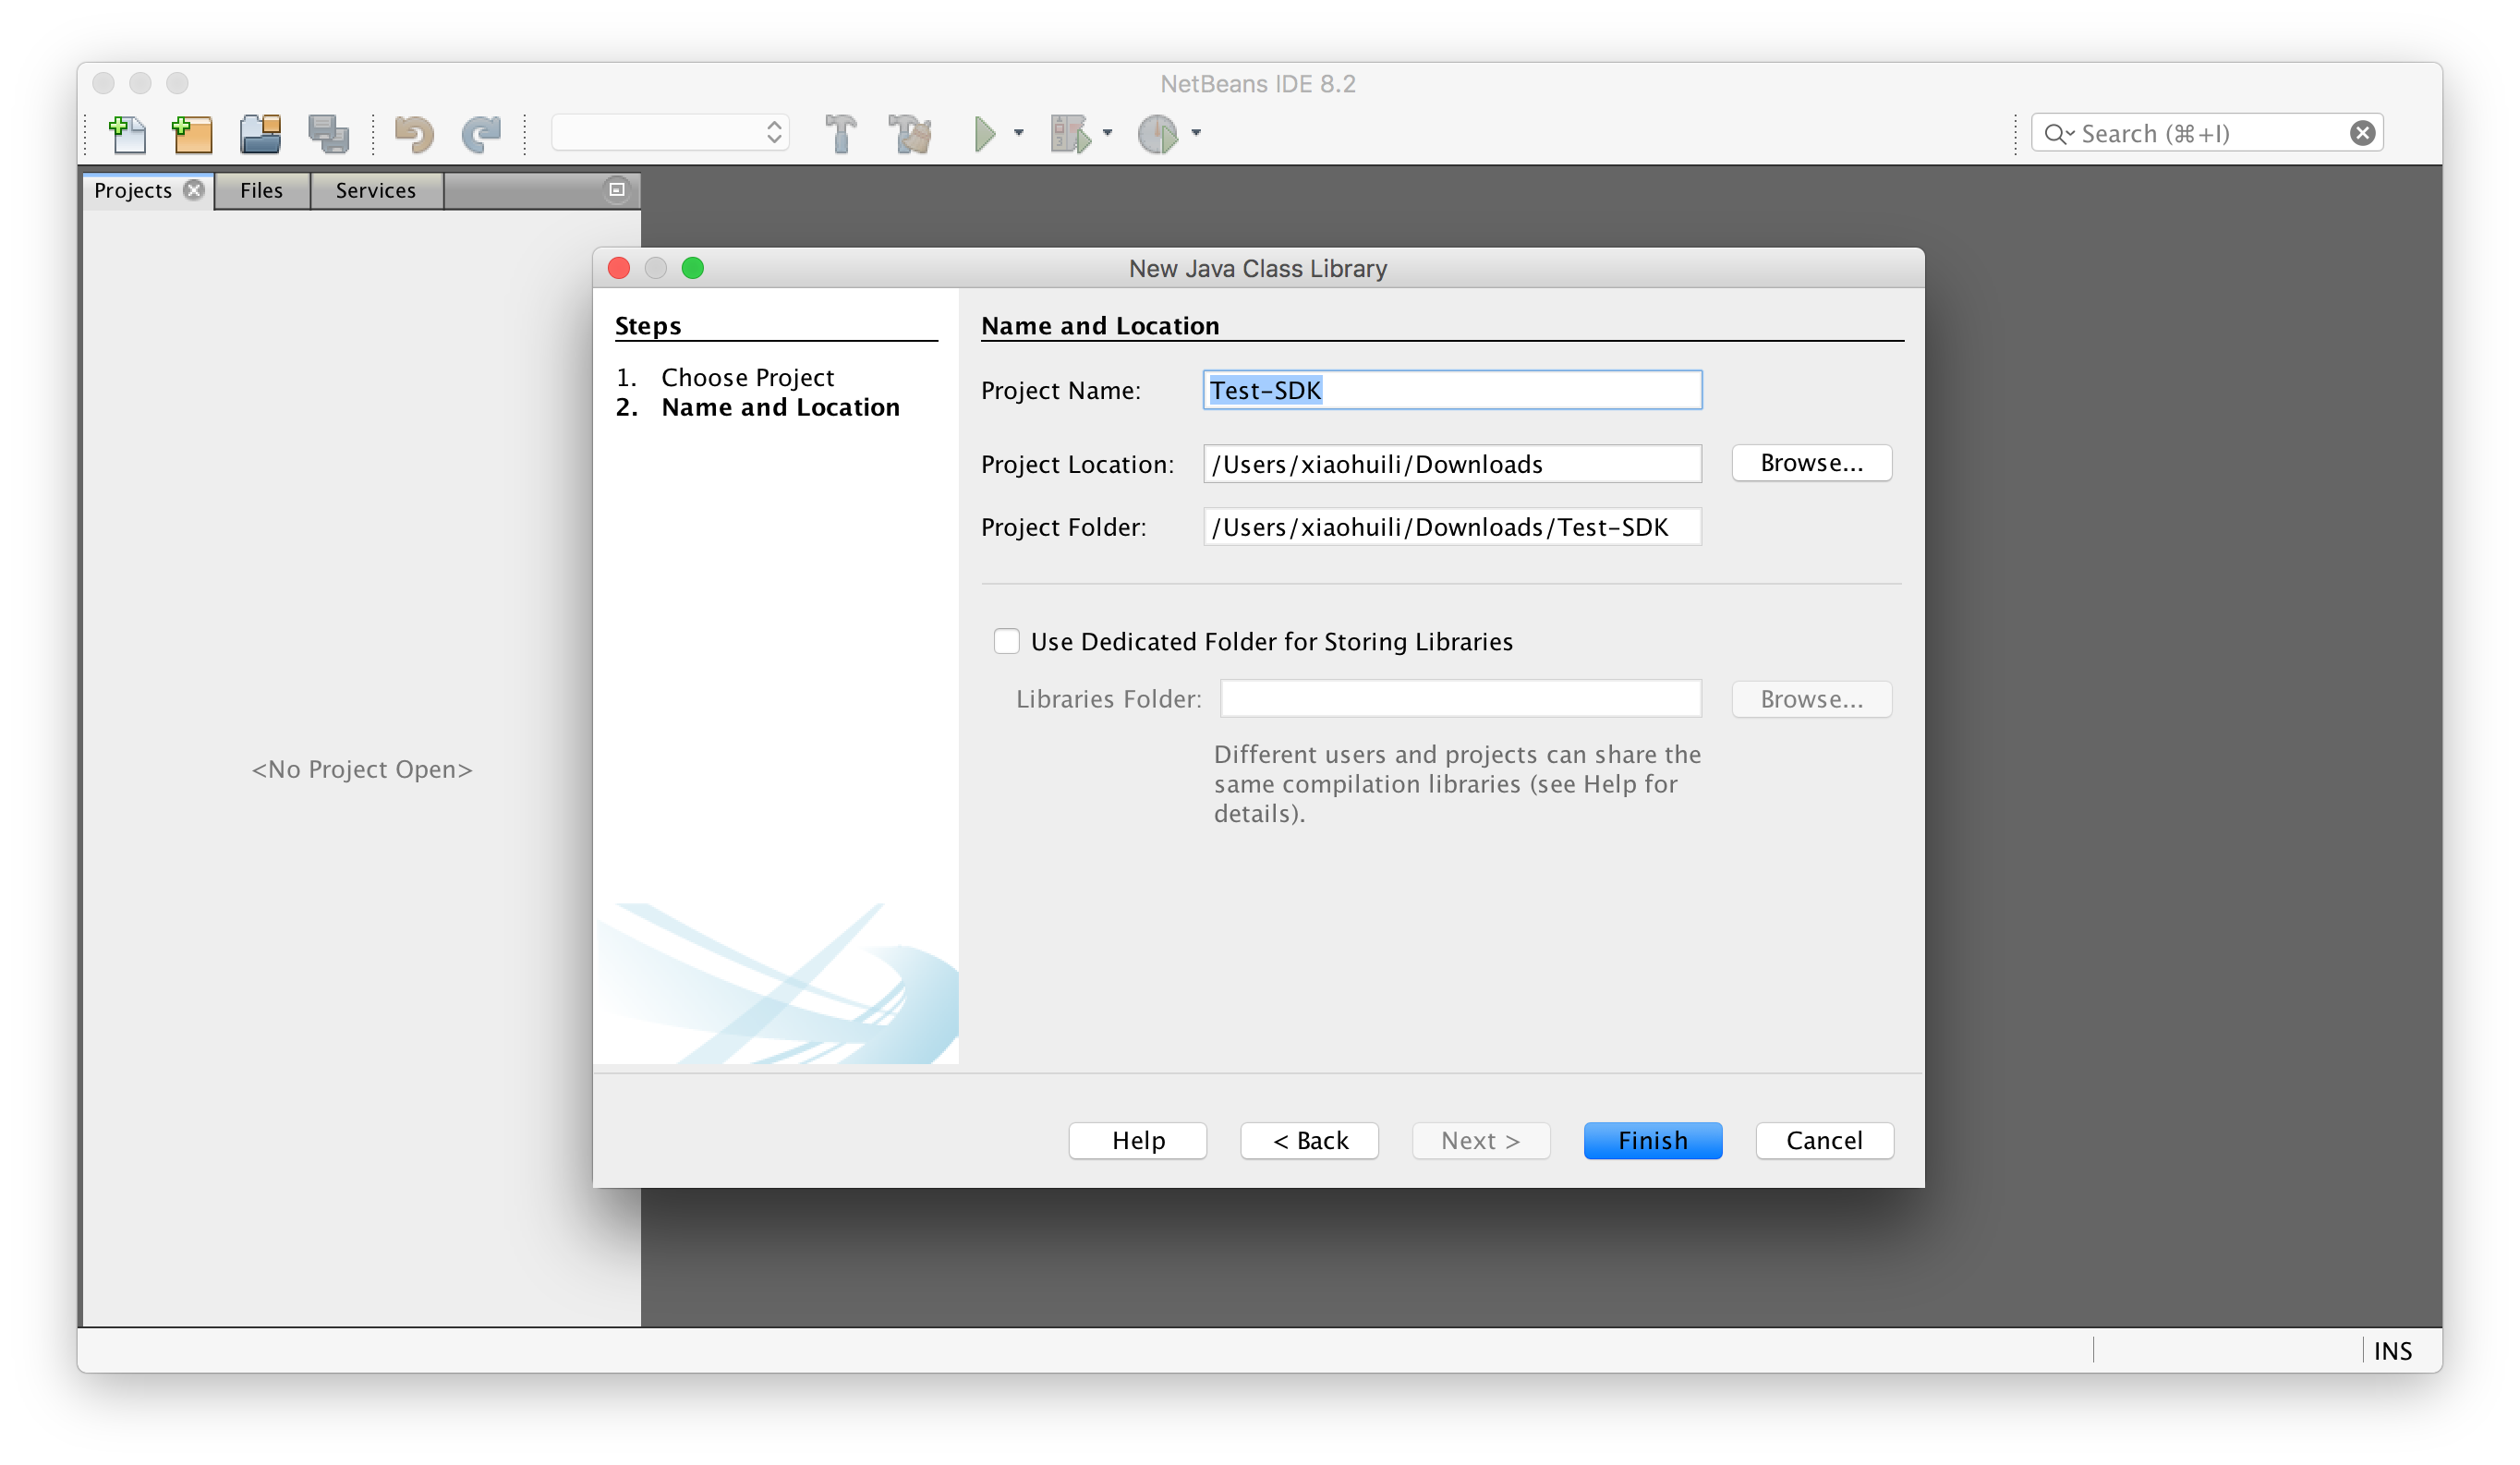Click the Profile Project icon
This screenshot has width=2520, height=1465.
pyautogui.click(x=1158, y=133)
